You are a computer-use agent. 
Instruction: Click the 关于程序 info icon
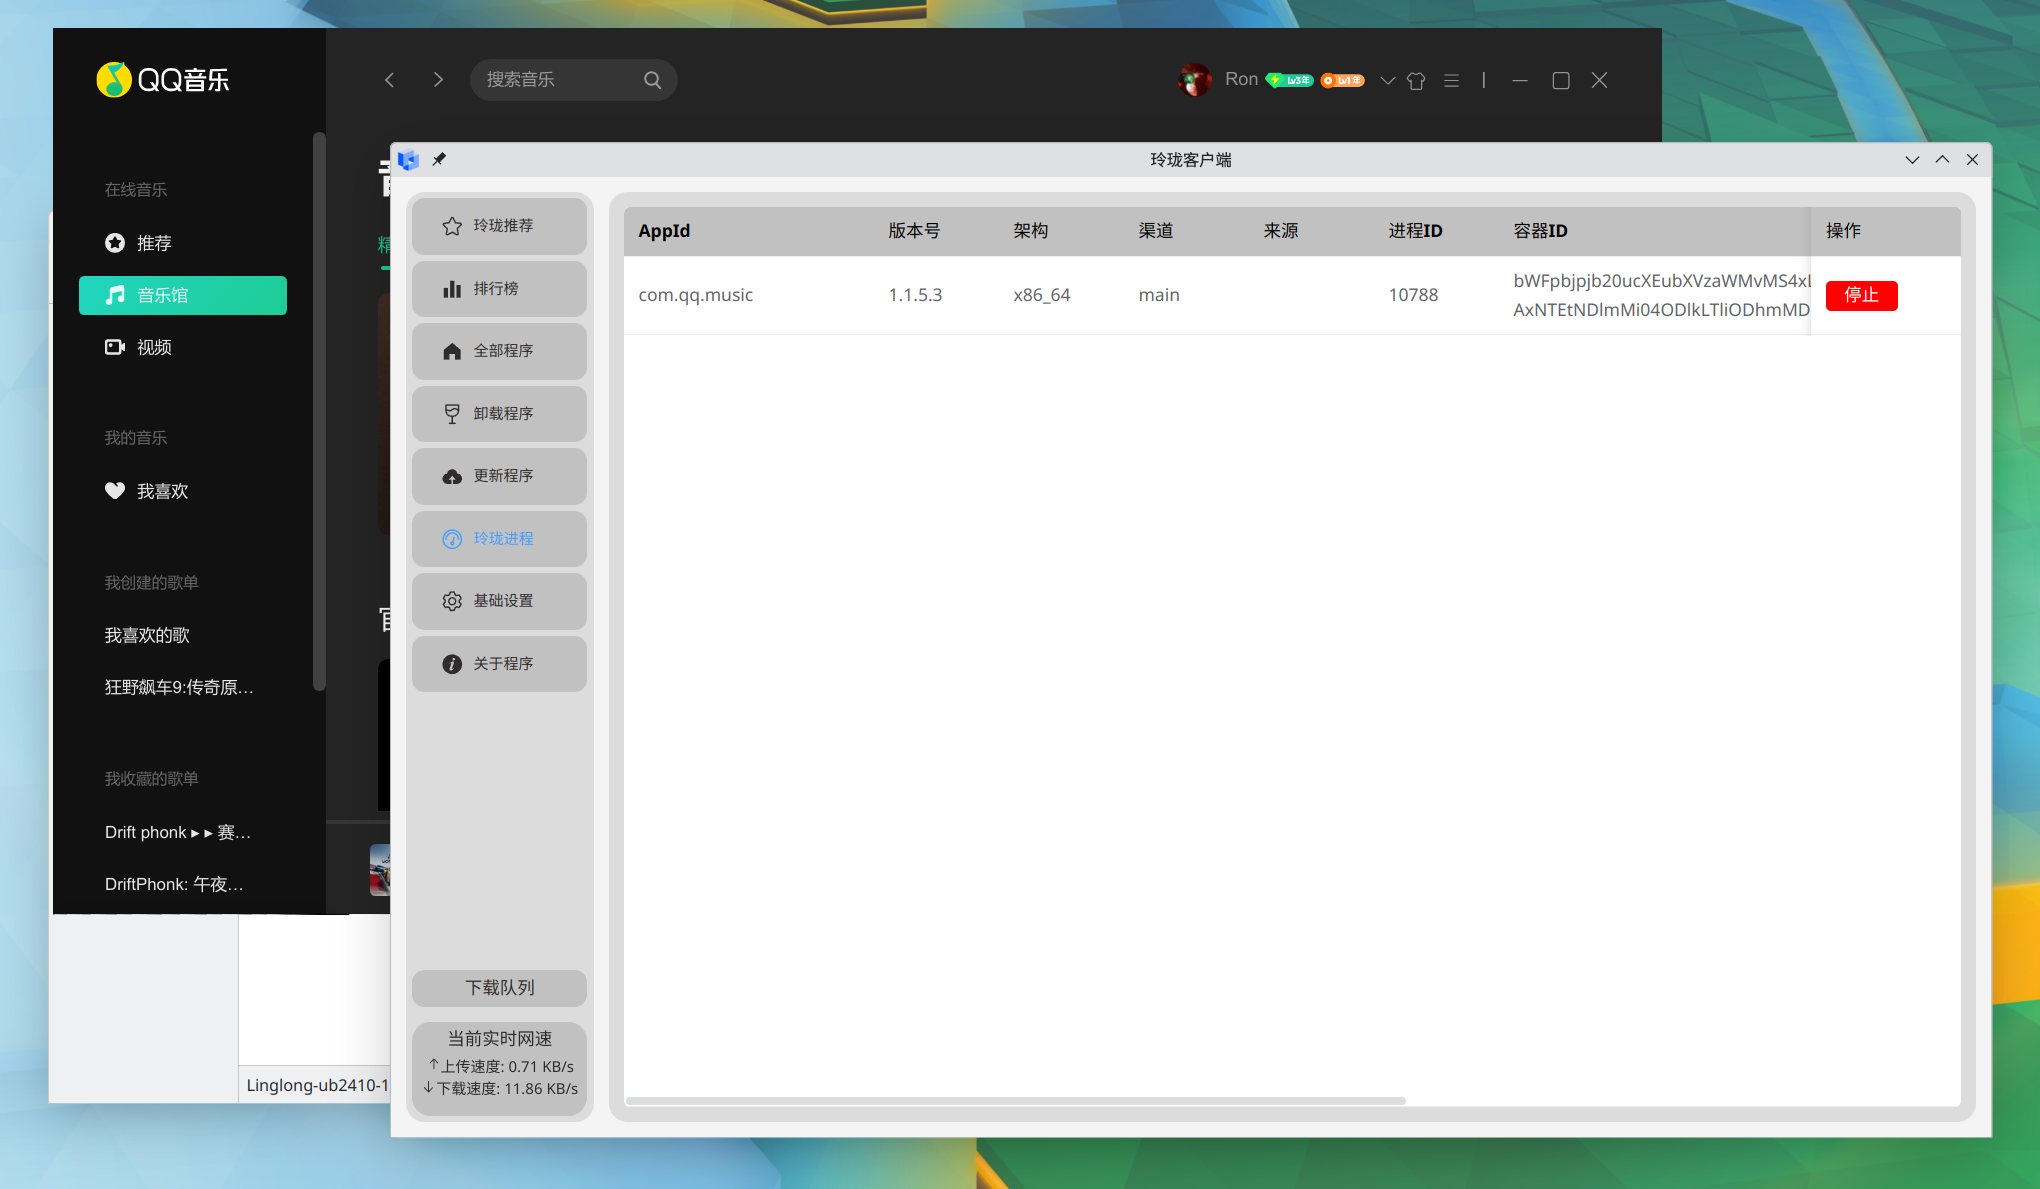[452, 664]
